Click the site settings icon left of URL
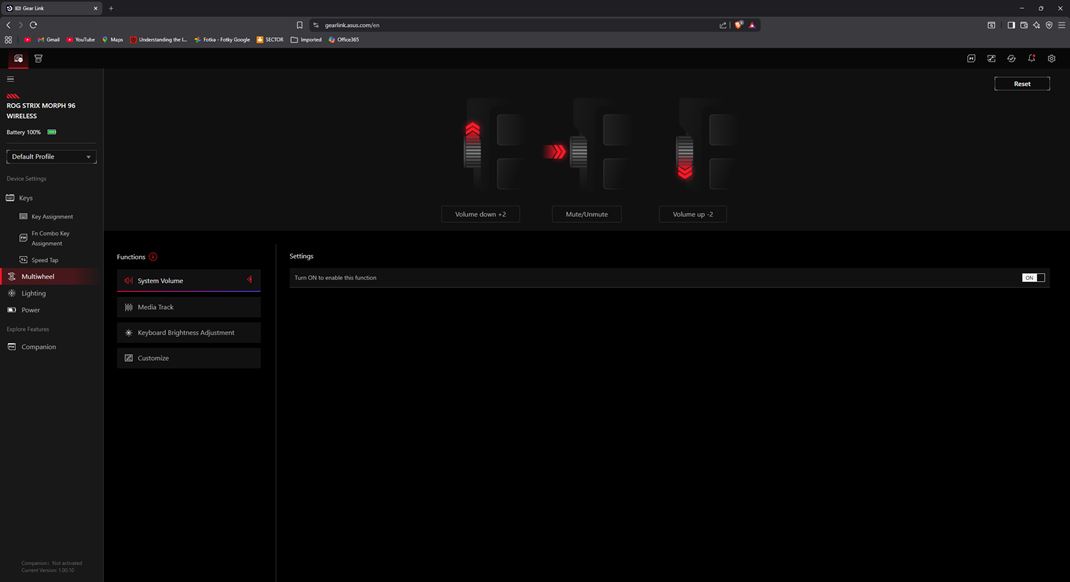The image size is (1070, 582). pyautogui.click(x=315, y=25)
